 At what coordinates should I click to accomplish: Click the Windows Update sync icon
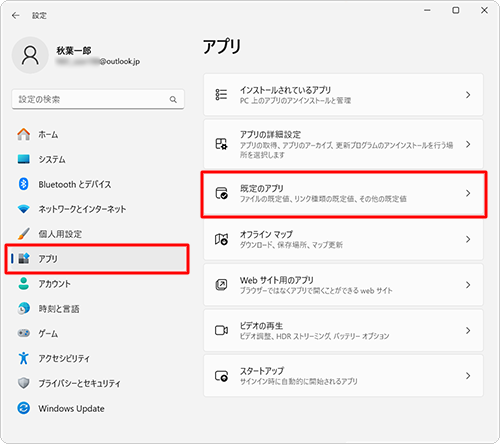24,408
